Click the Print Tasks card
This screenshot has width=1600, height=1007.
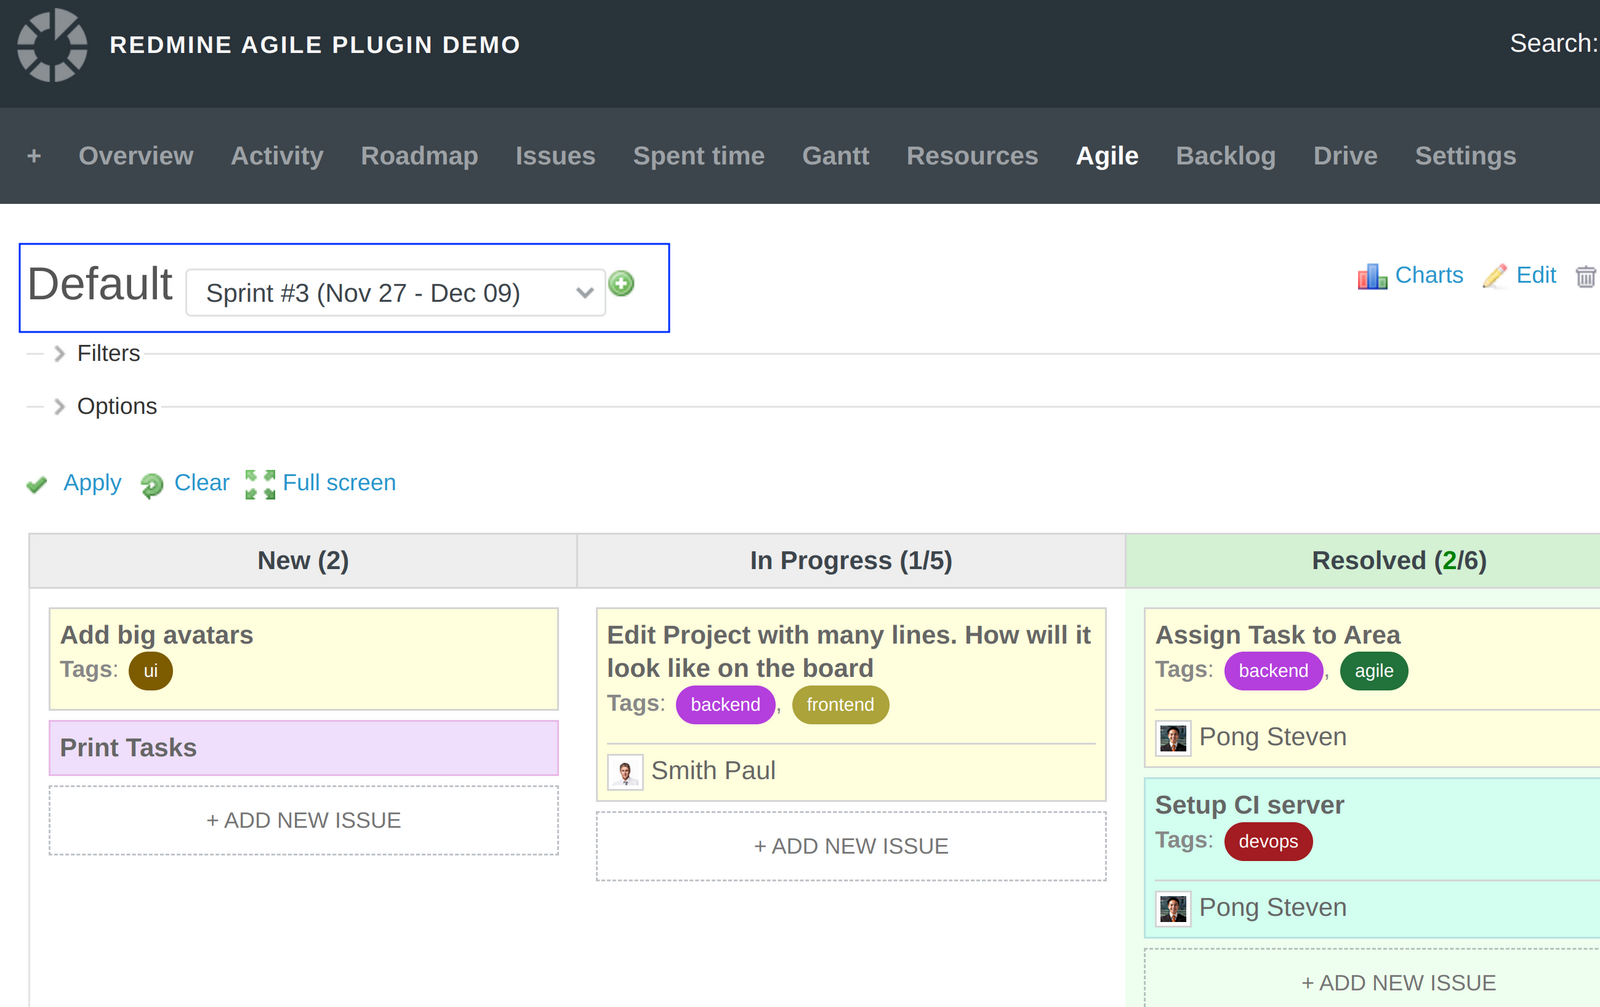303,748
